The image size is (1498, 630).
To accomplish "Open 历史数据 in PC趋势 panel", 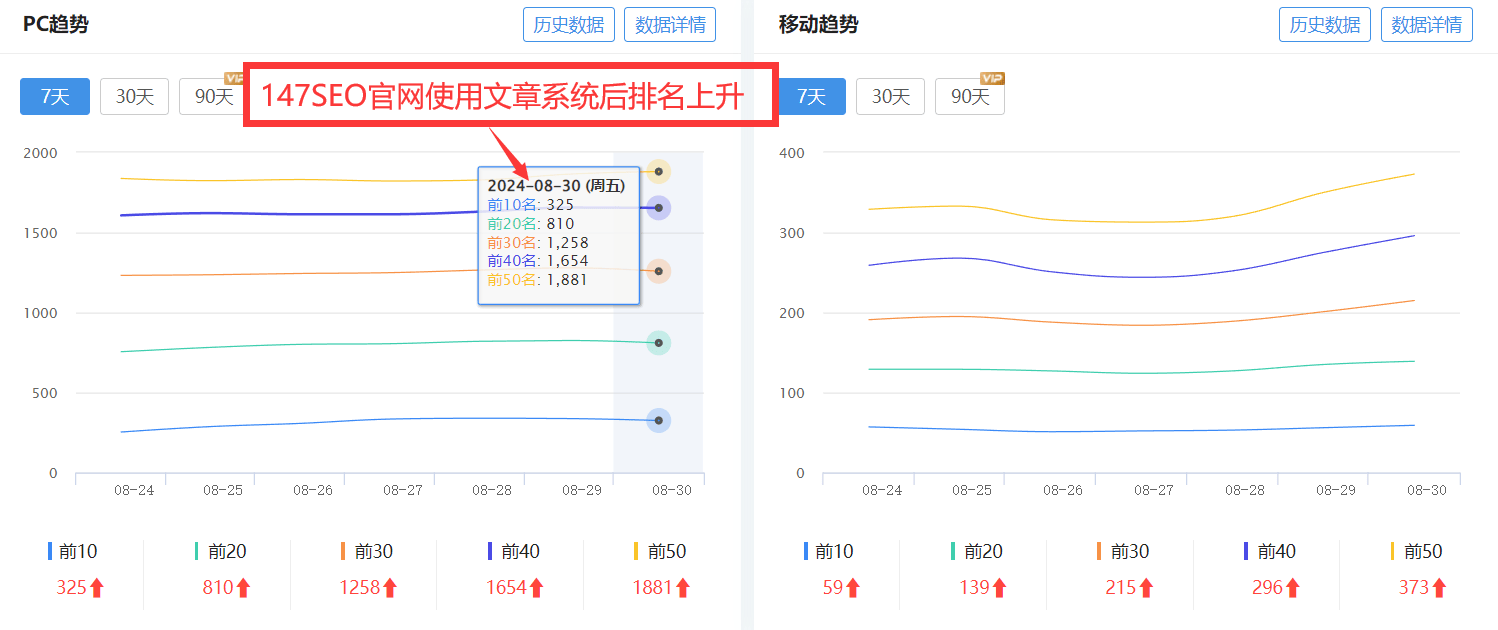I will click(x=569, y=25).
